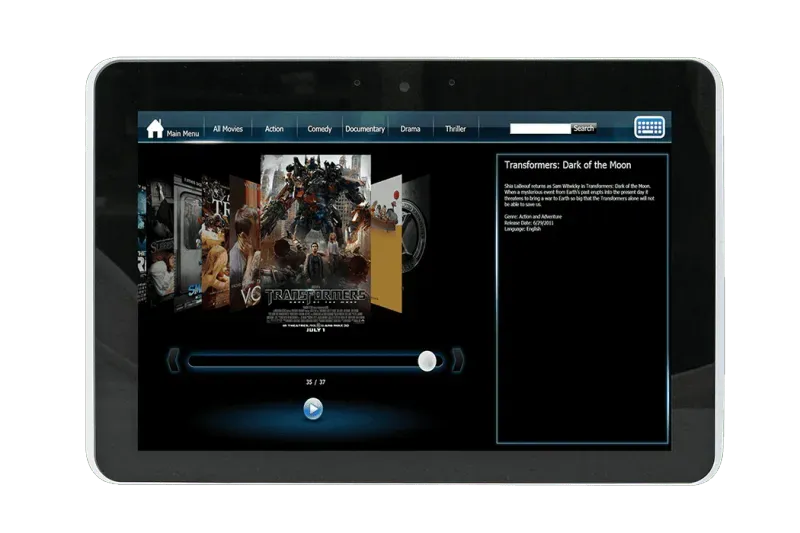800x533 pixels.
Task: Play the selected movie with the blue play button
Action: 313,409
